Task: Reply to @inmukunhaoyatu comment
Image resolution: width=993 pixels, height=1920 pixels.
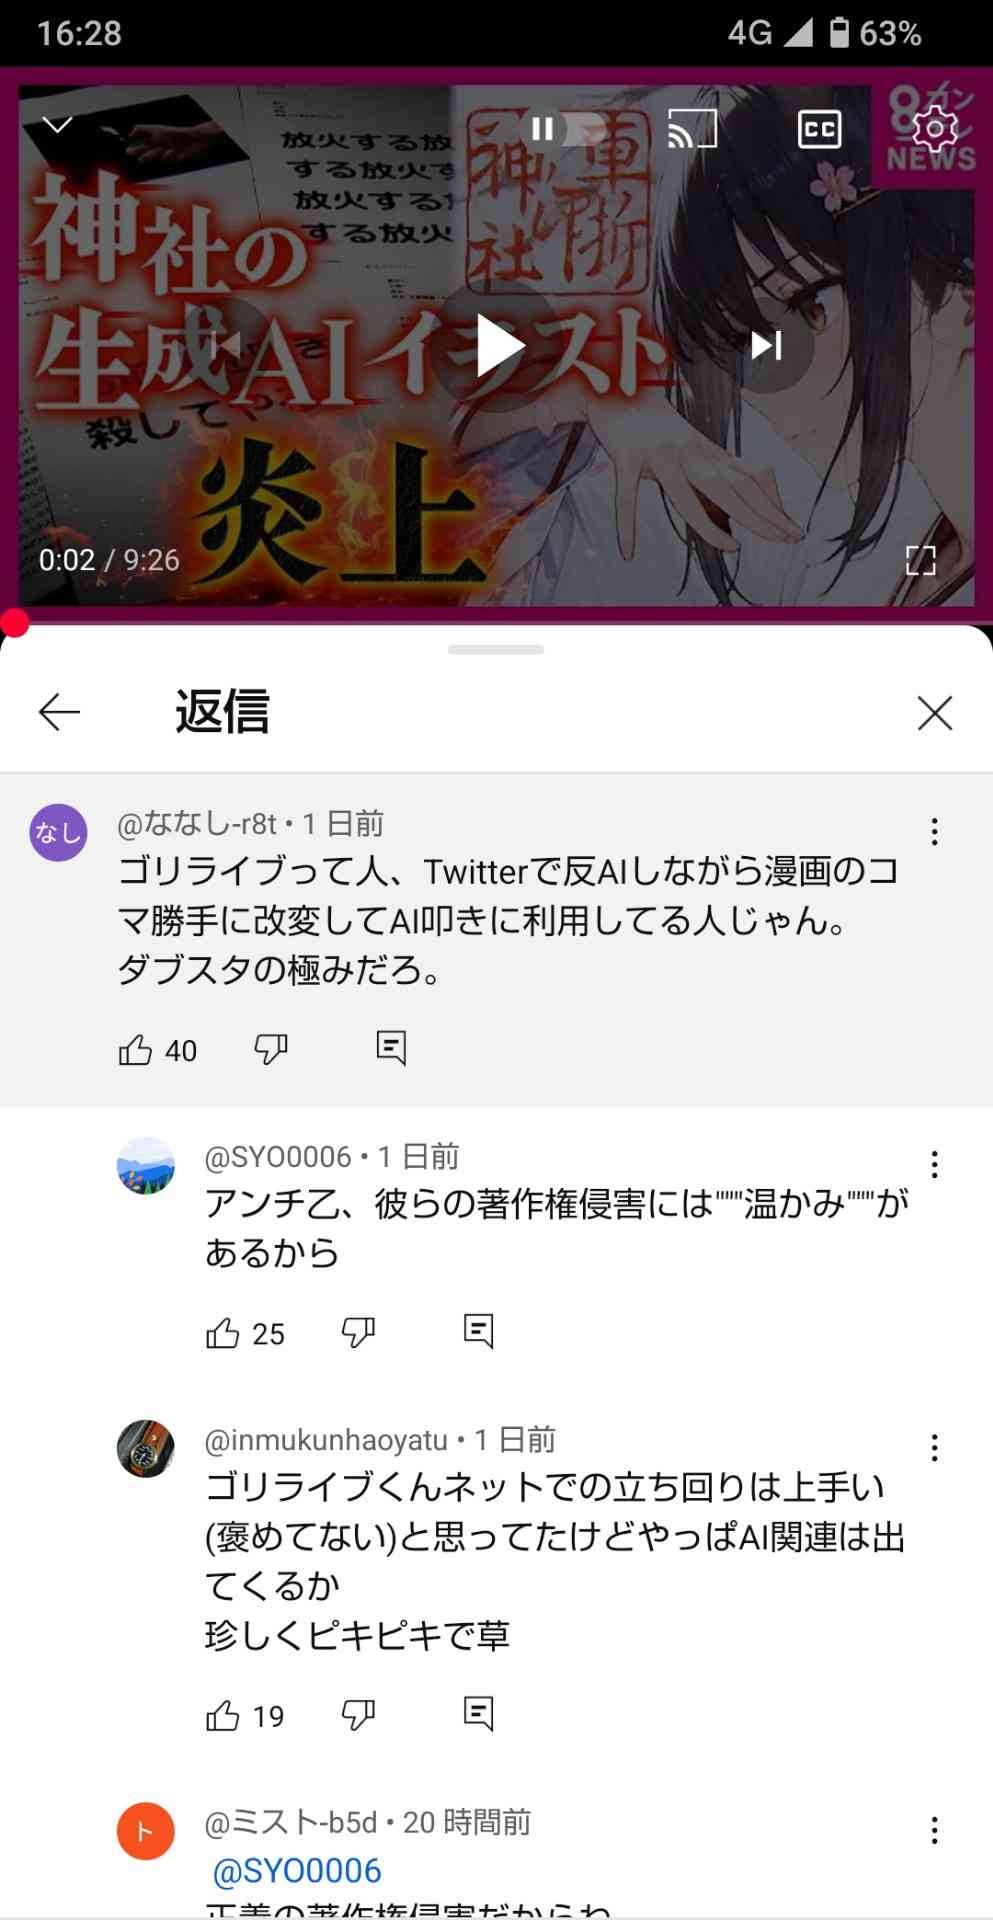Action: click(x=479, y=1714)
